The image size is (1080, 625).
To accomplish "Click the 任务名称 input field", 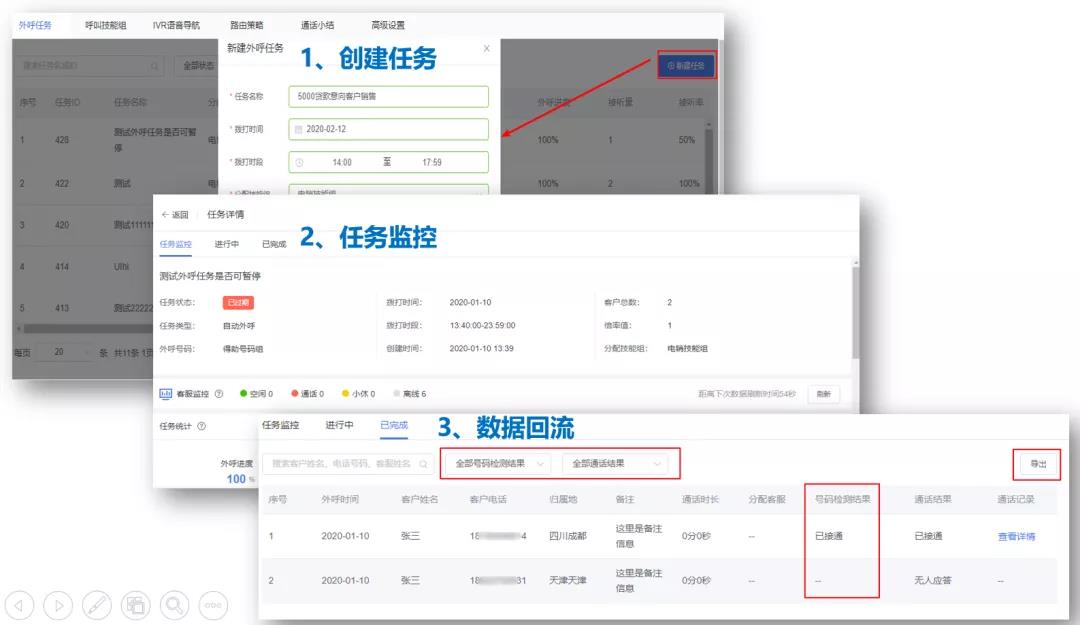I will point(388,97).
